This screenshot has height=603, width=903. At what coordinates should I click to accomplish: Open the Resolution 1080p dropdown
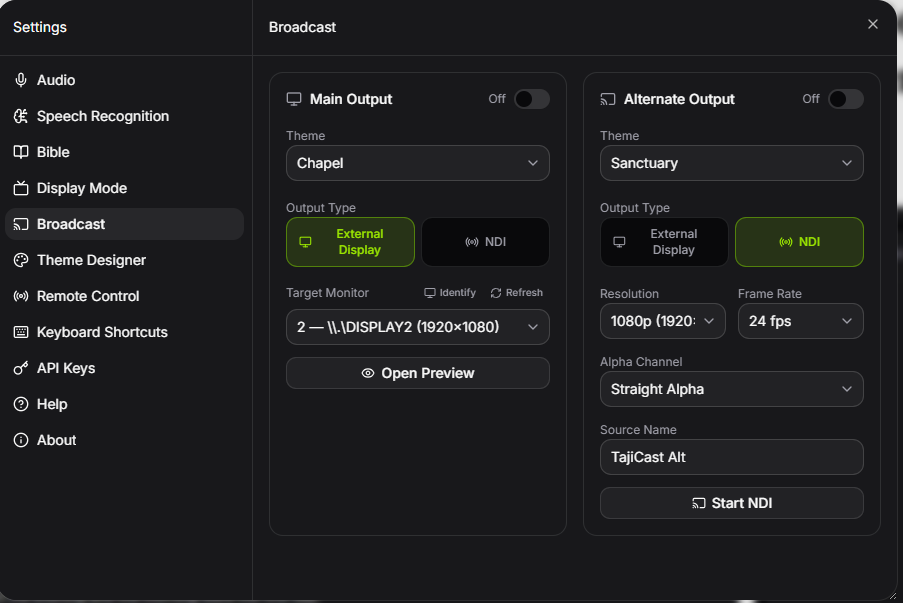[663, 321]
